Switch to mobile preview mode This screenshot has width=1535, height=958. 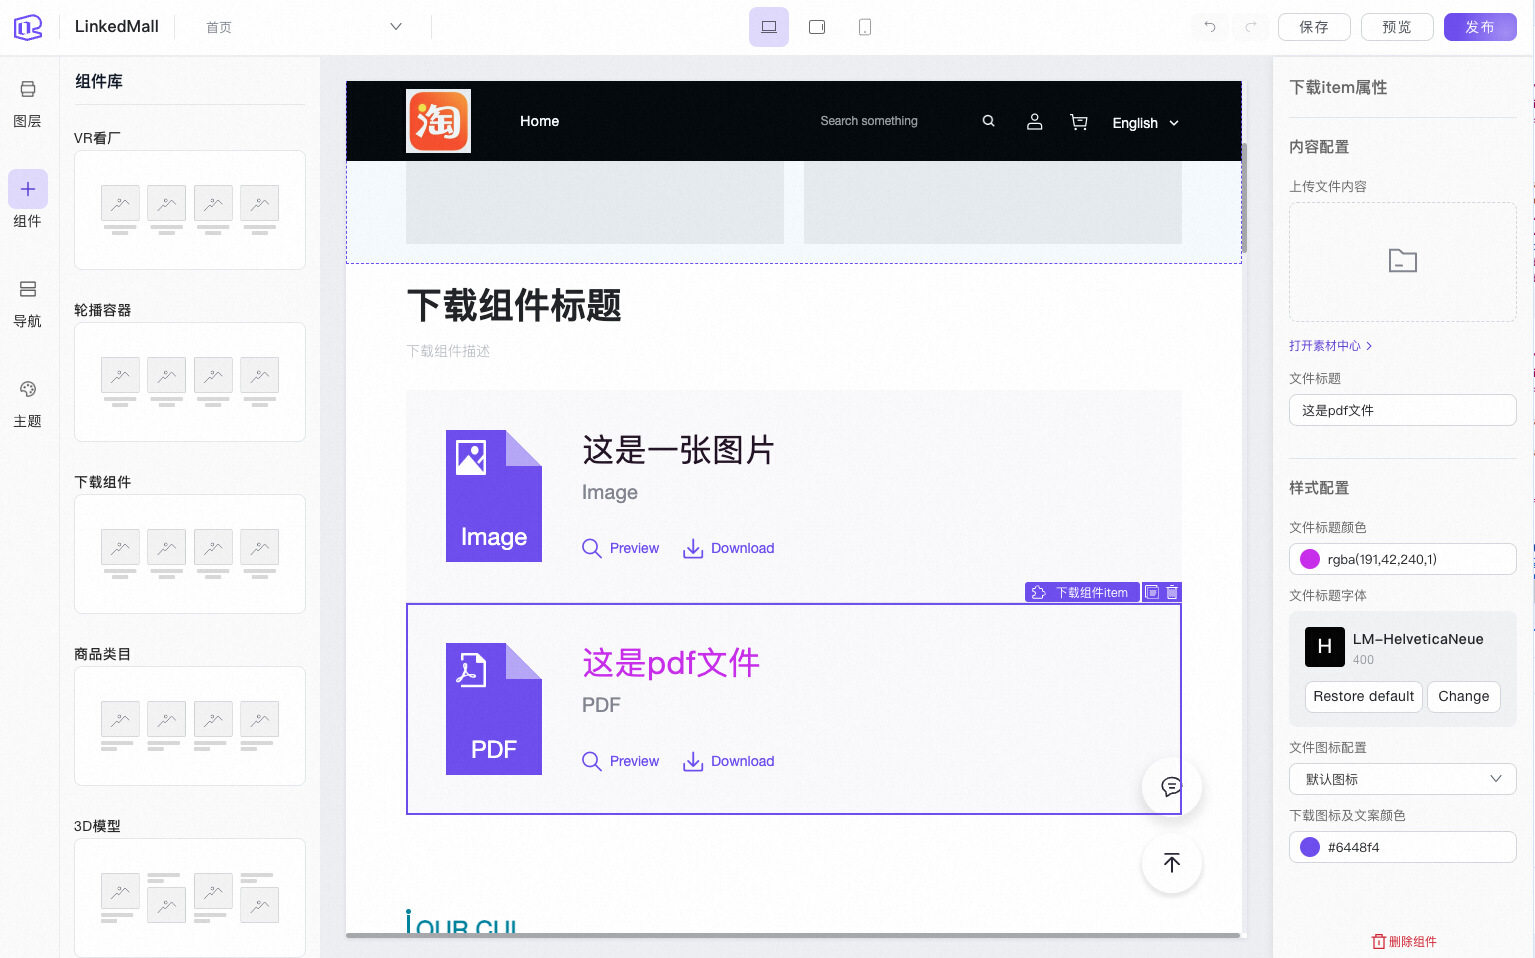865,27
